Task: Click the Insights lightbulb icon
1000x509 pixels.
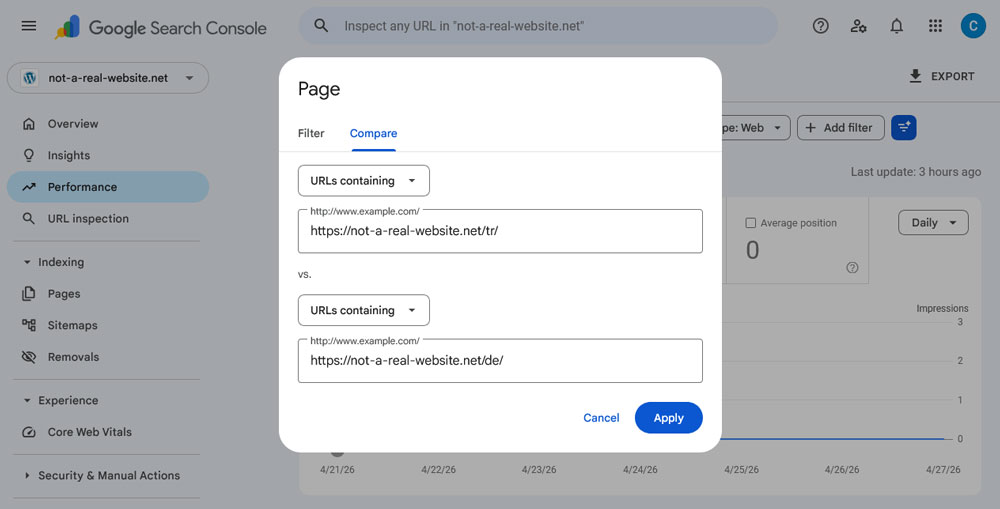Action: click(29, 155)
